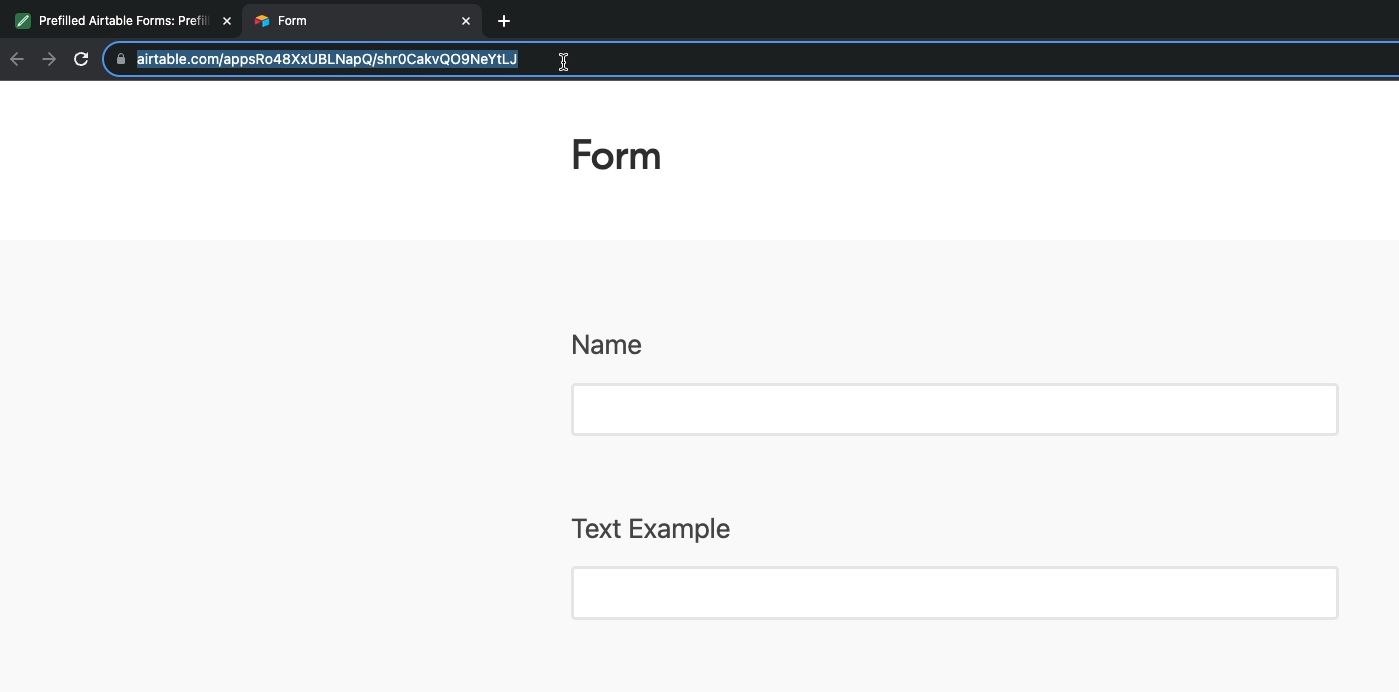1399x692 pixels.
Task: Open a new browser tab
Action: point(504,21)
